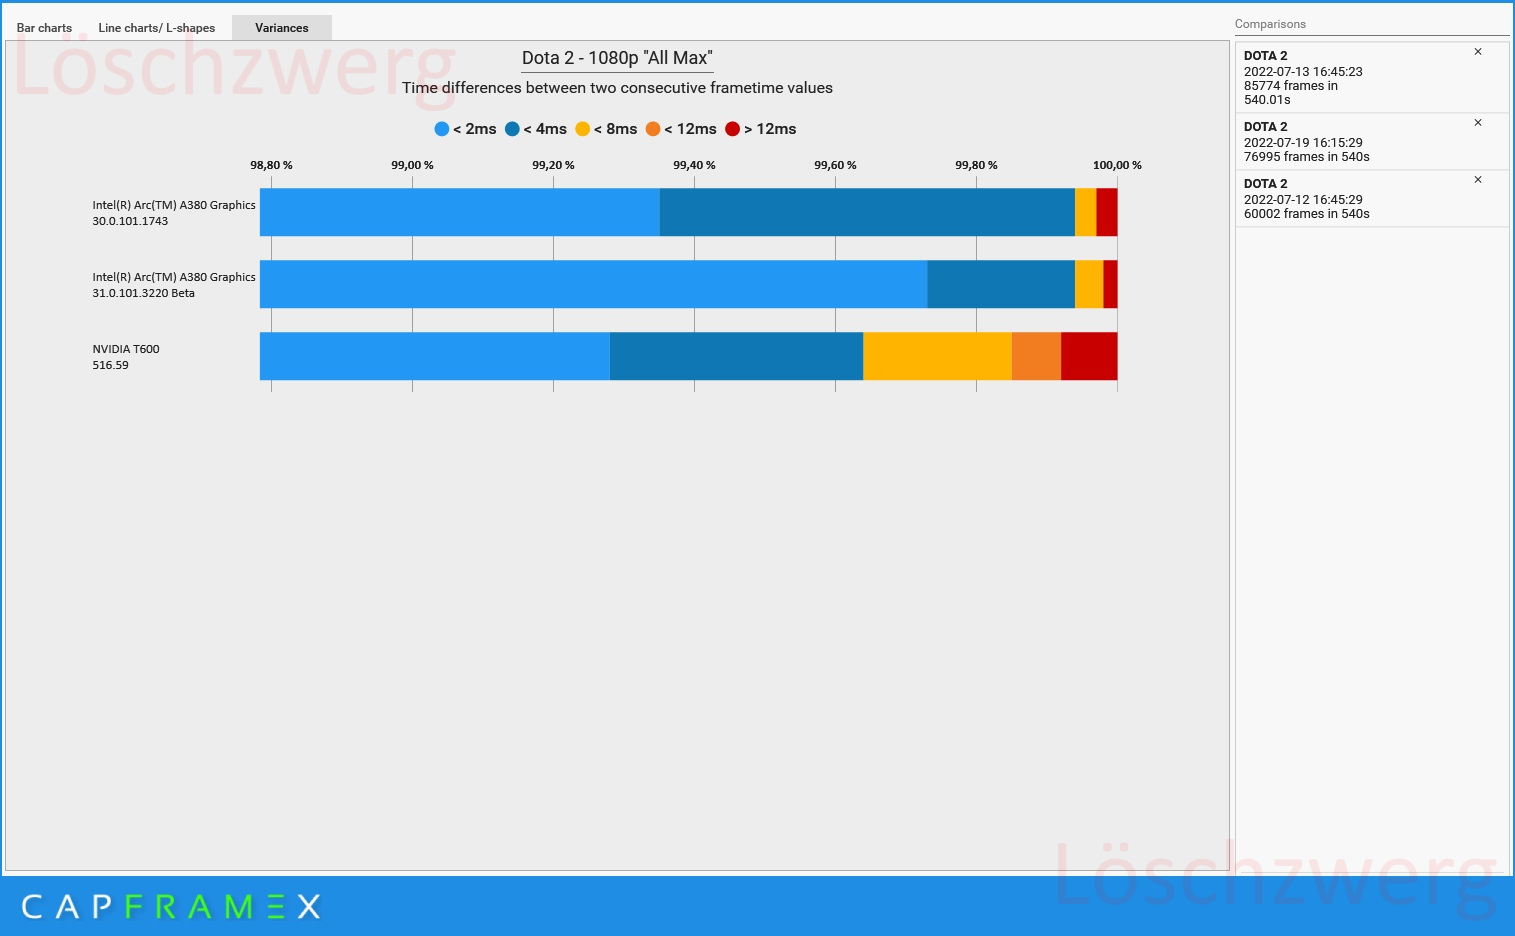Screen dimensions: 1515x936
Task: Toggle the < 2ms legend marker
Action: pos(442,129)
